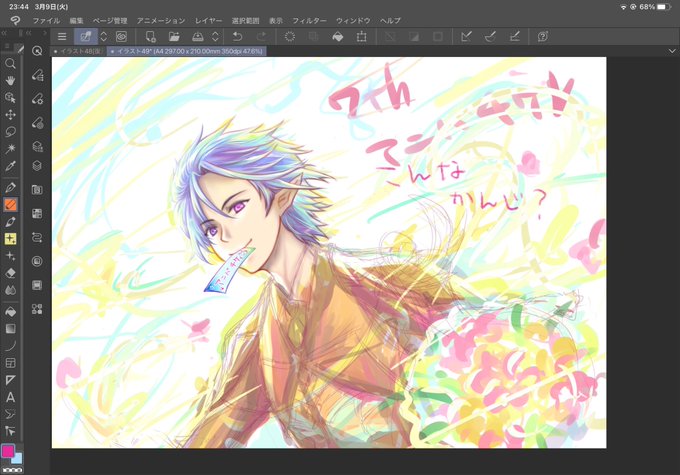Expand the stepper arrows beside the gesture button
The image size is (680, 475).
coord(104,36)
